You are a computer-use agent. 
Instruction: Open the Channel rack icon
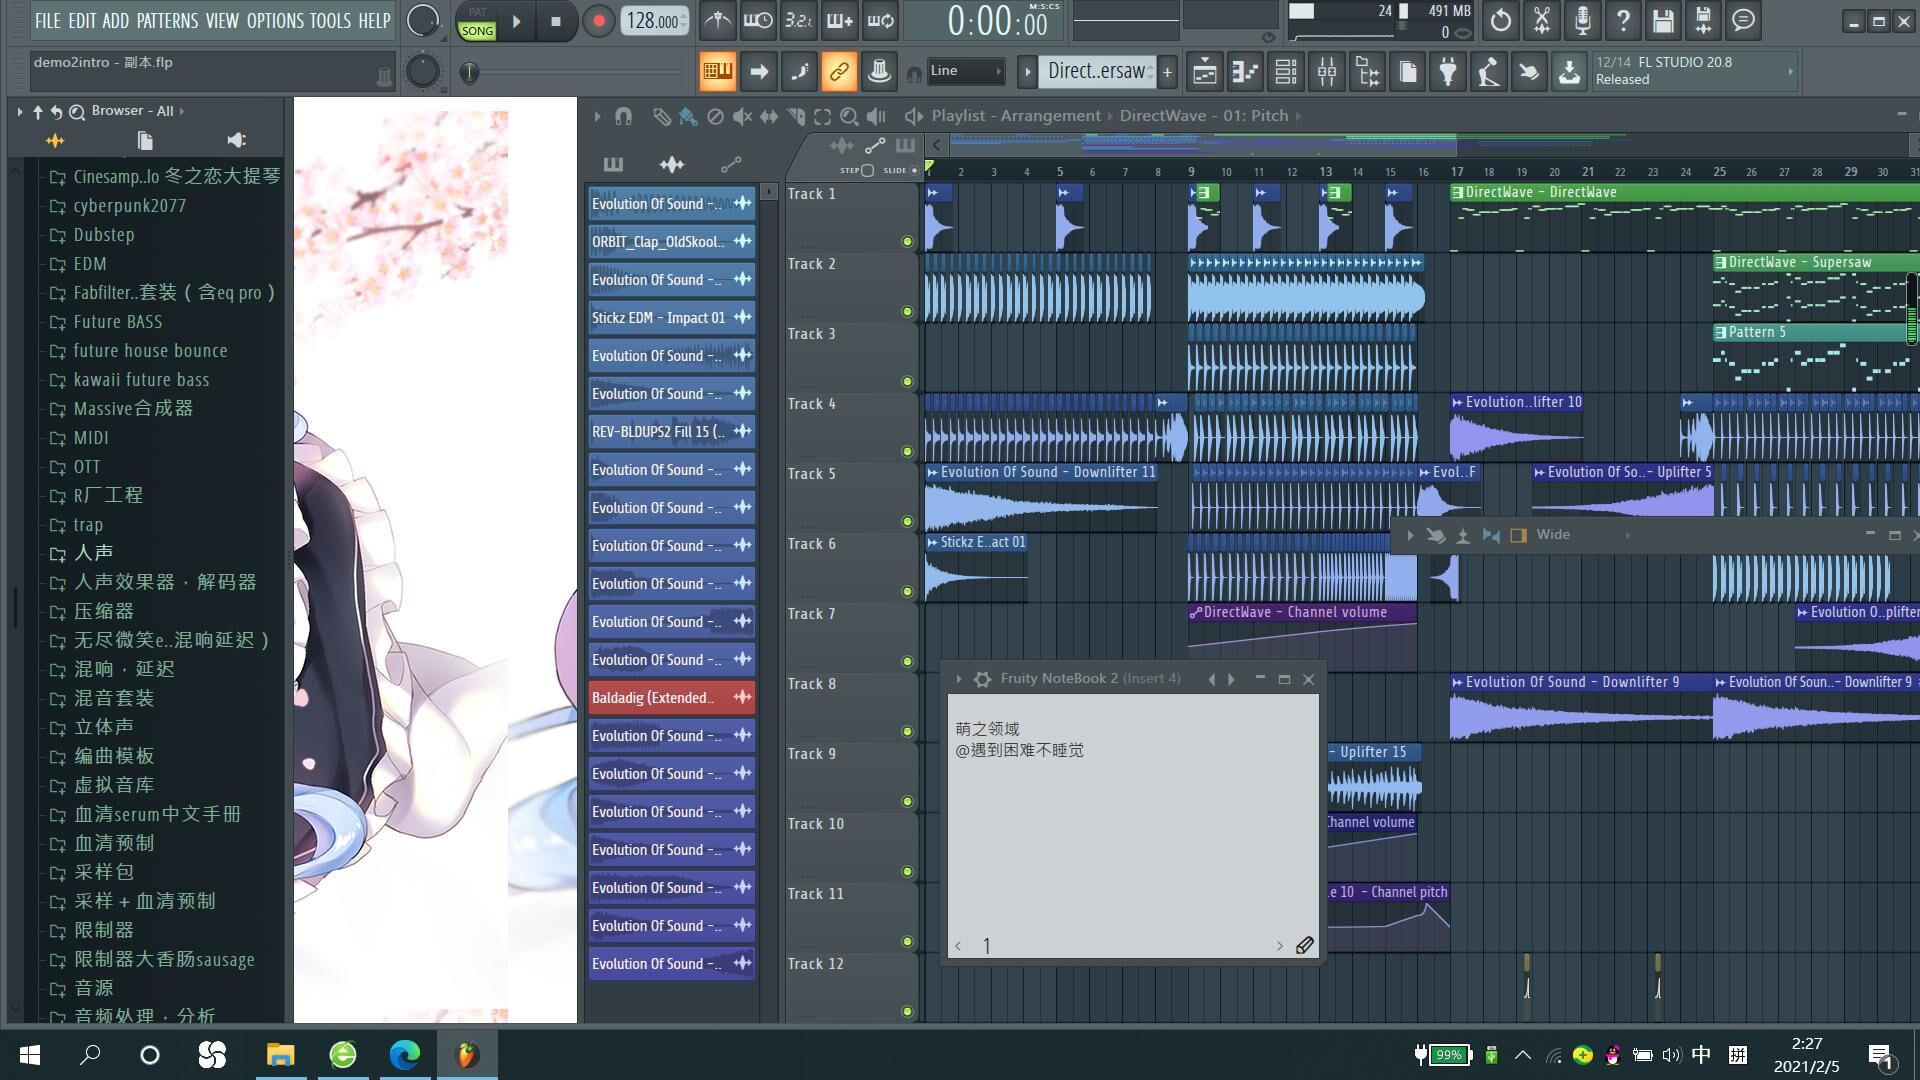pos(1286,71)
